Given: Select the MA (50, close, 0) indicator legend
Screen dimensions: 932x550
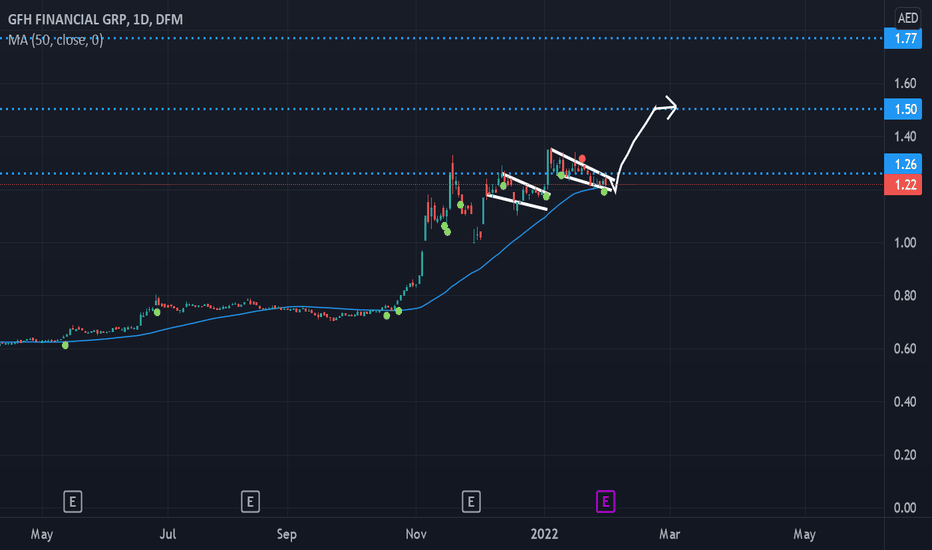Looking at the screenshot, I should pyautogui.click(x=55, y=40).
